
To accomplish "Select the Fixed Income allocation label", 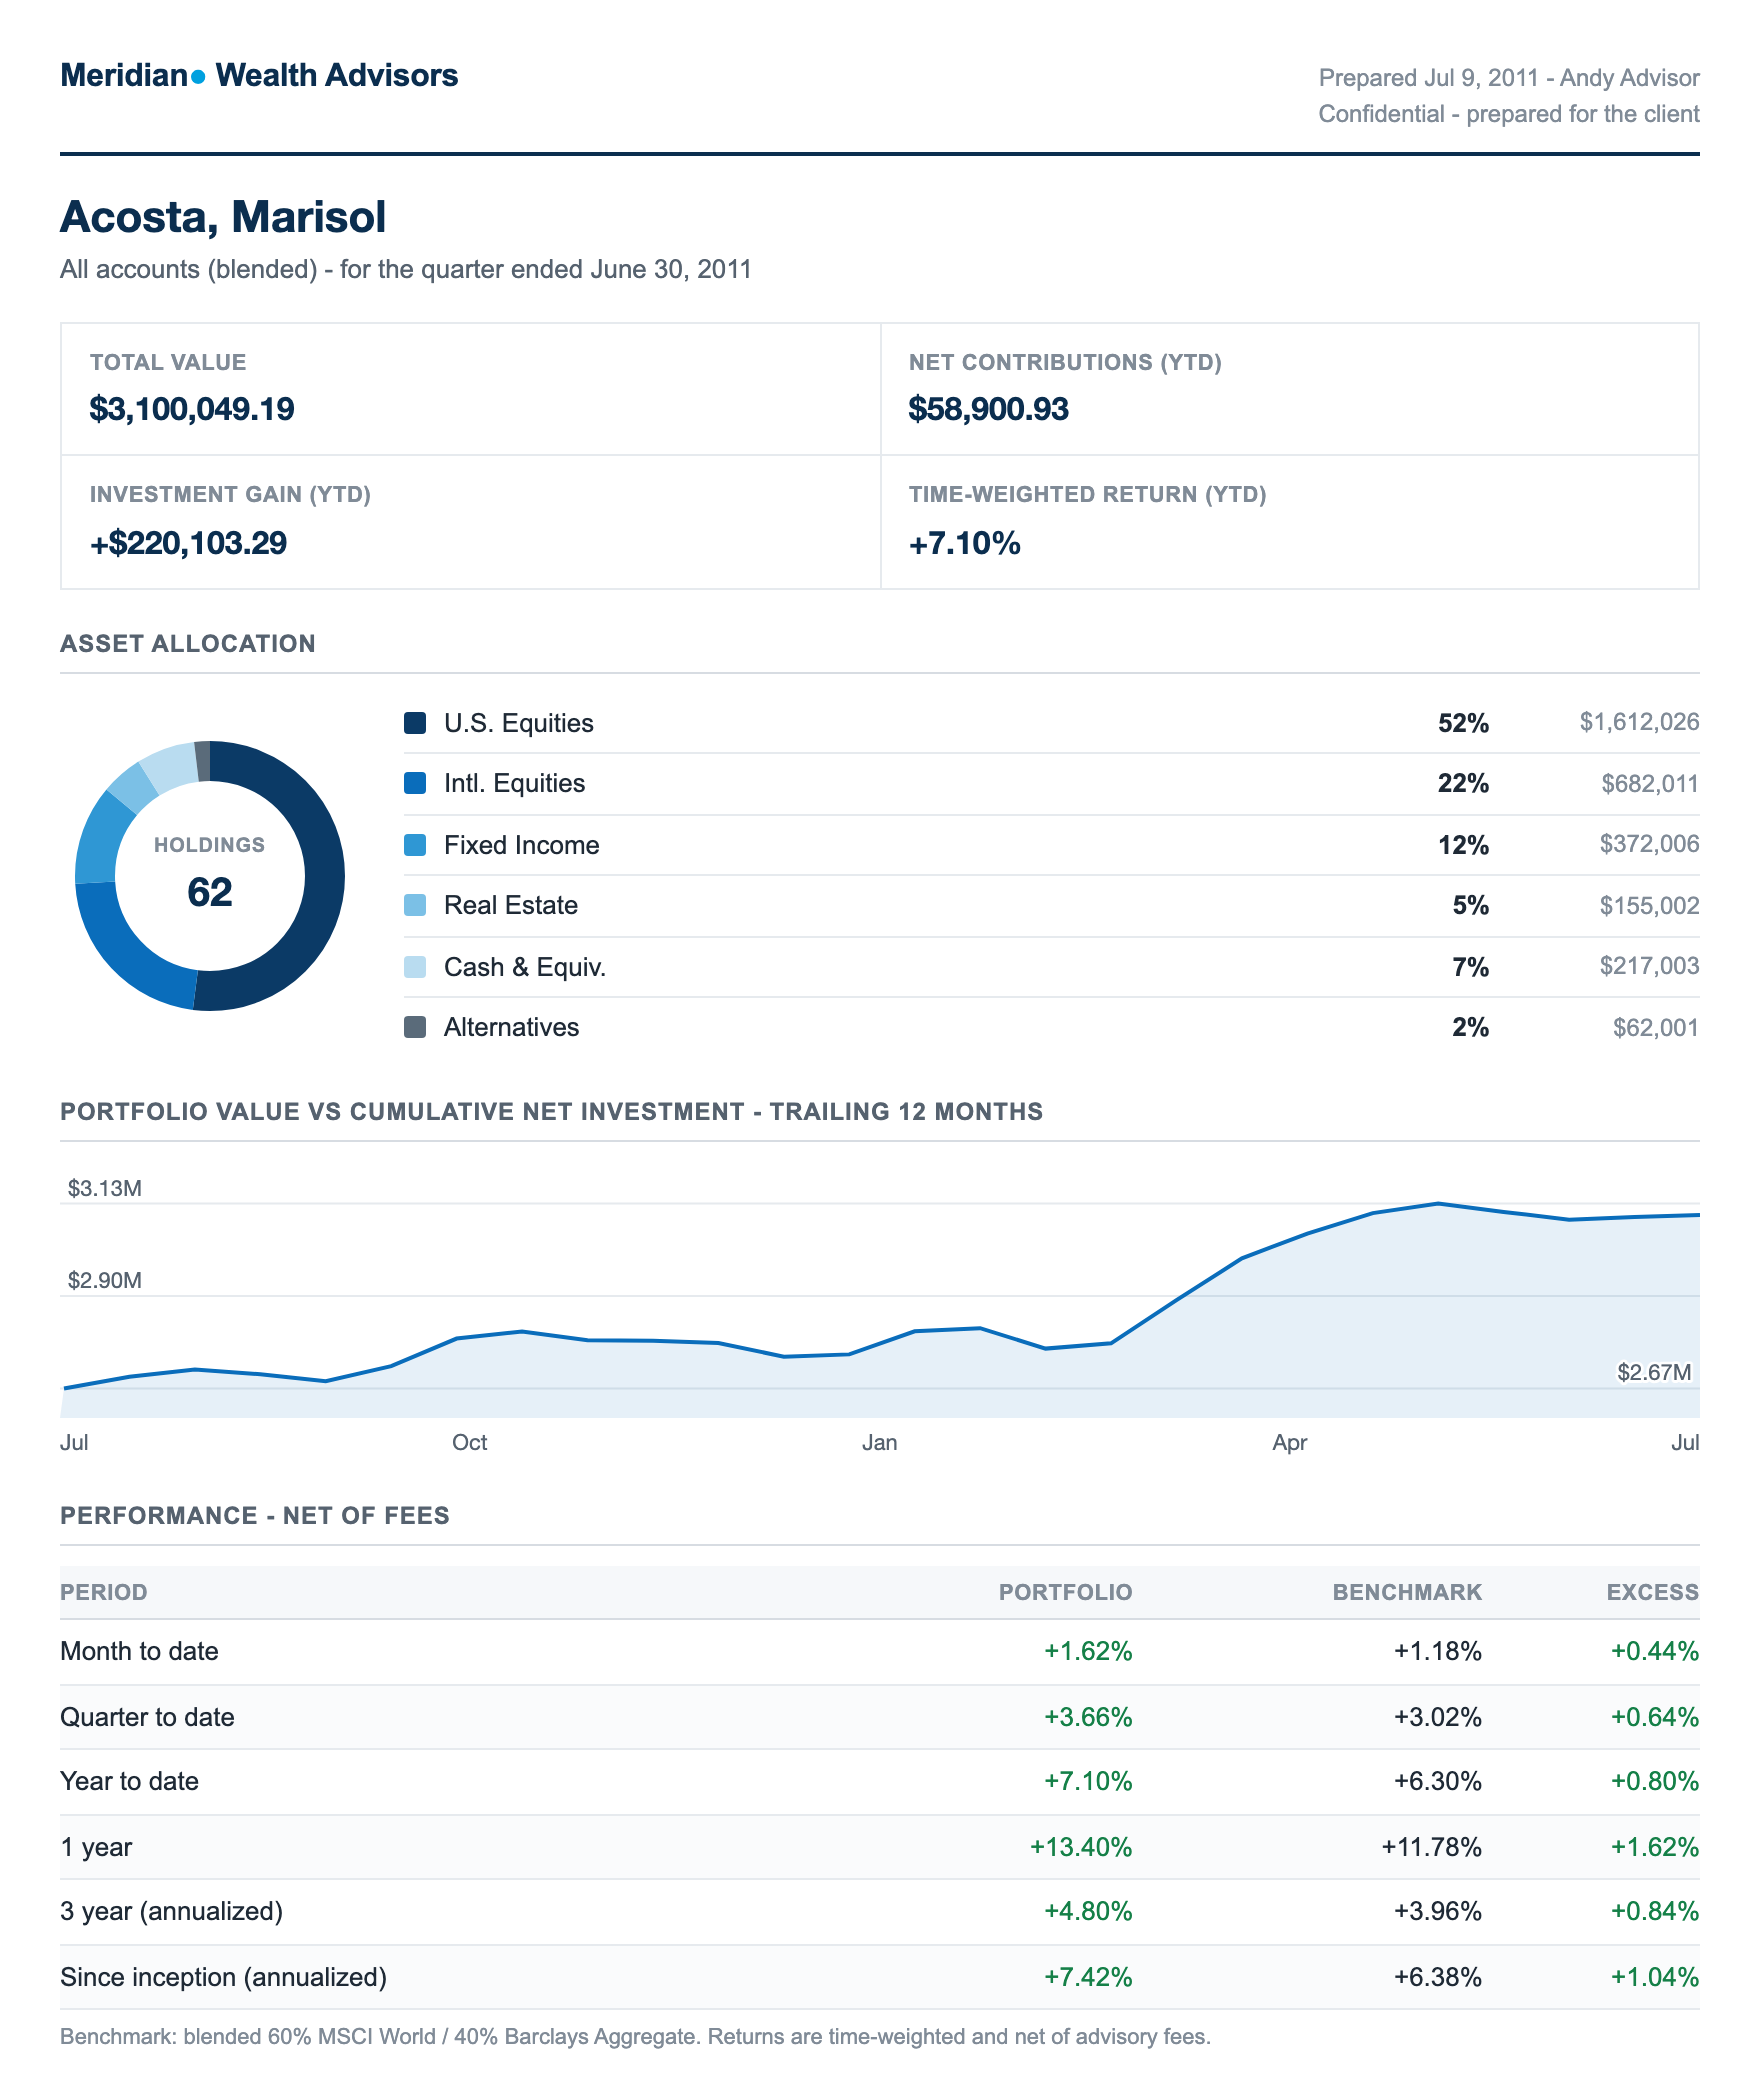I will click(522, 845).
